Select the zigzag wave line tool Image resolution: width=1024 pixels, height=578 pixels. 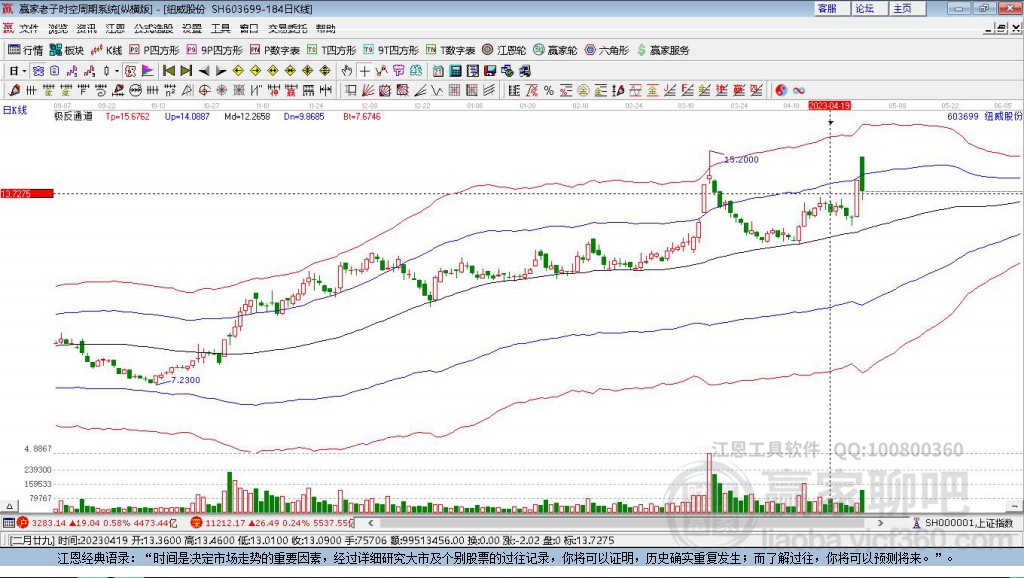[436, 90]
